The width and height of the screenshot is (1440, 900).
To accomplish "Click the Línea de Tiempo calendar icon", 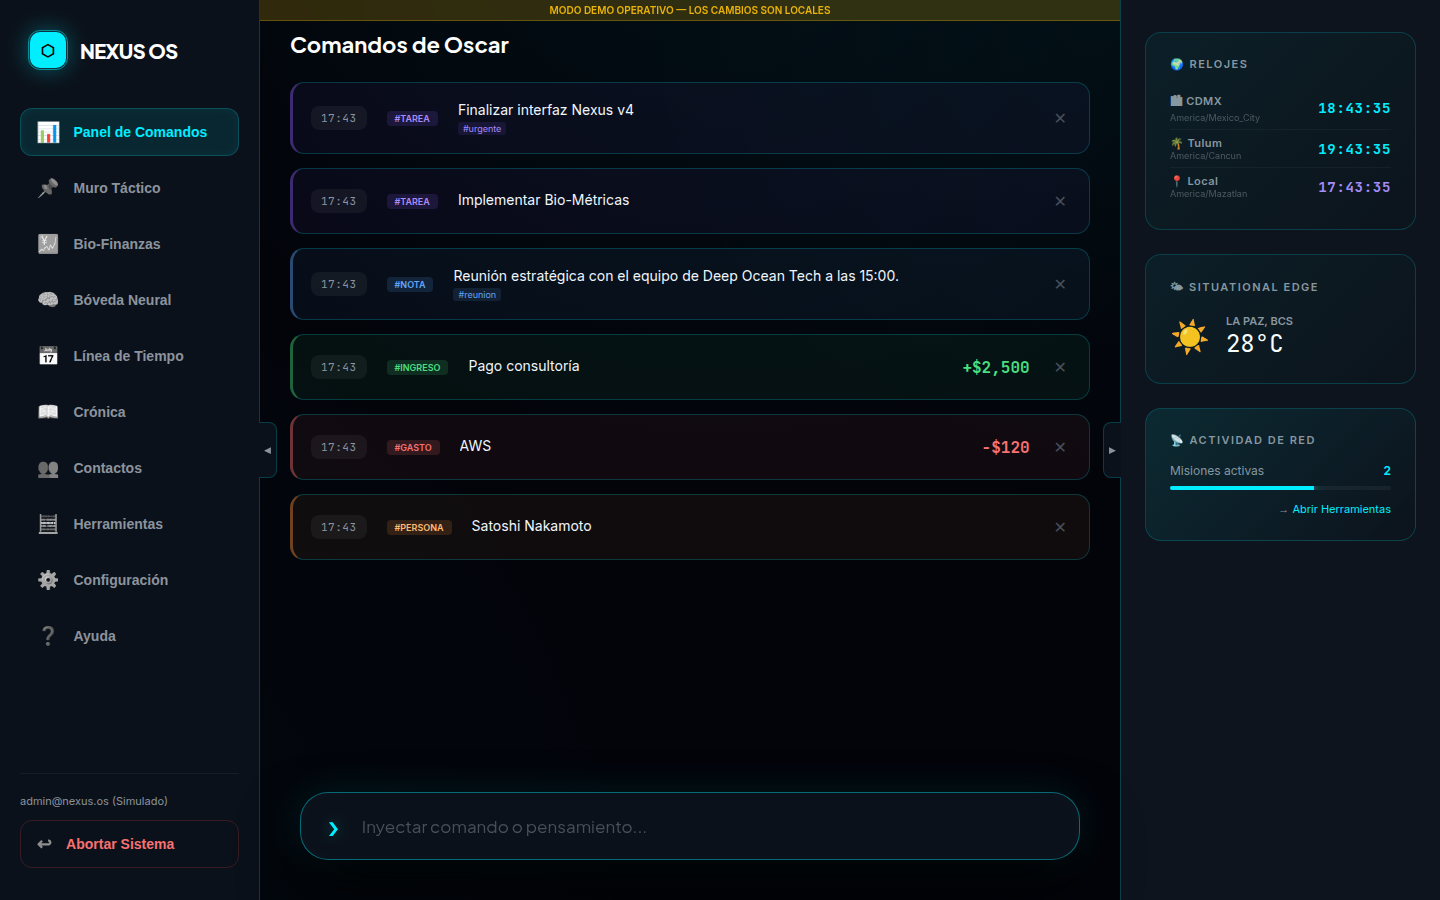I will coord(48,356).
